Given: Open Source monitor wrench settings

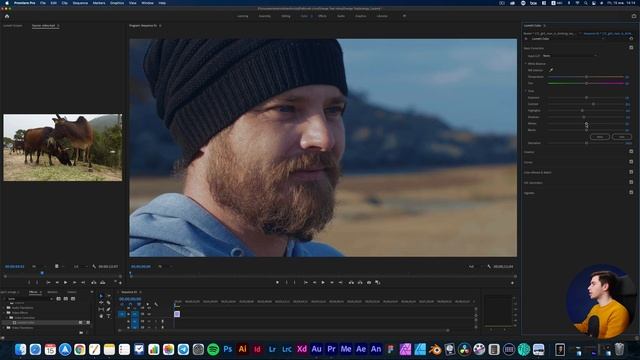Looking at the screenshot, I should (94, 267).
